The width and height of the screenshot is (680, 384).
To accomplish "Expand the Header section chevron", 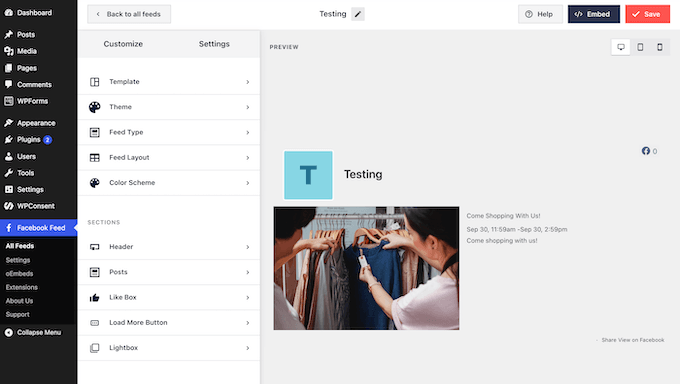I will point(248,247).
